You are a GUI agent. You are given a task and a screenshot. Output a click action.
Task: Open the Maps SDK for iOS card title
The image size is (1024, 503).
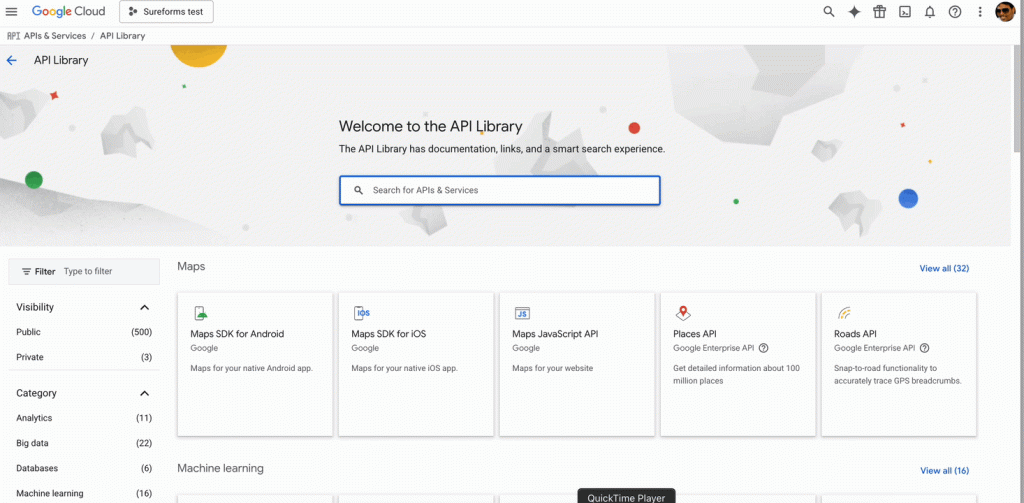[x=389, y=334]
